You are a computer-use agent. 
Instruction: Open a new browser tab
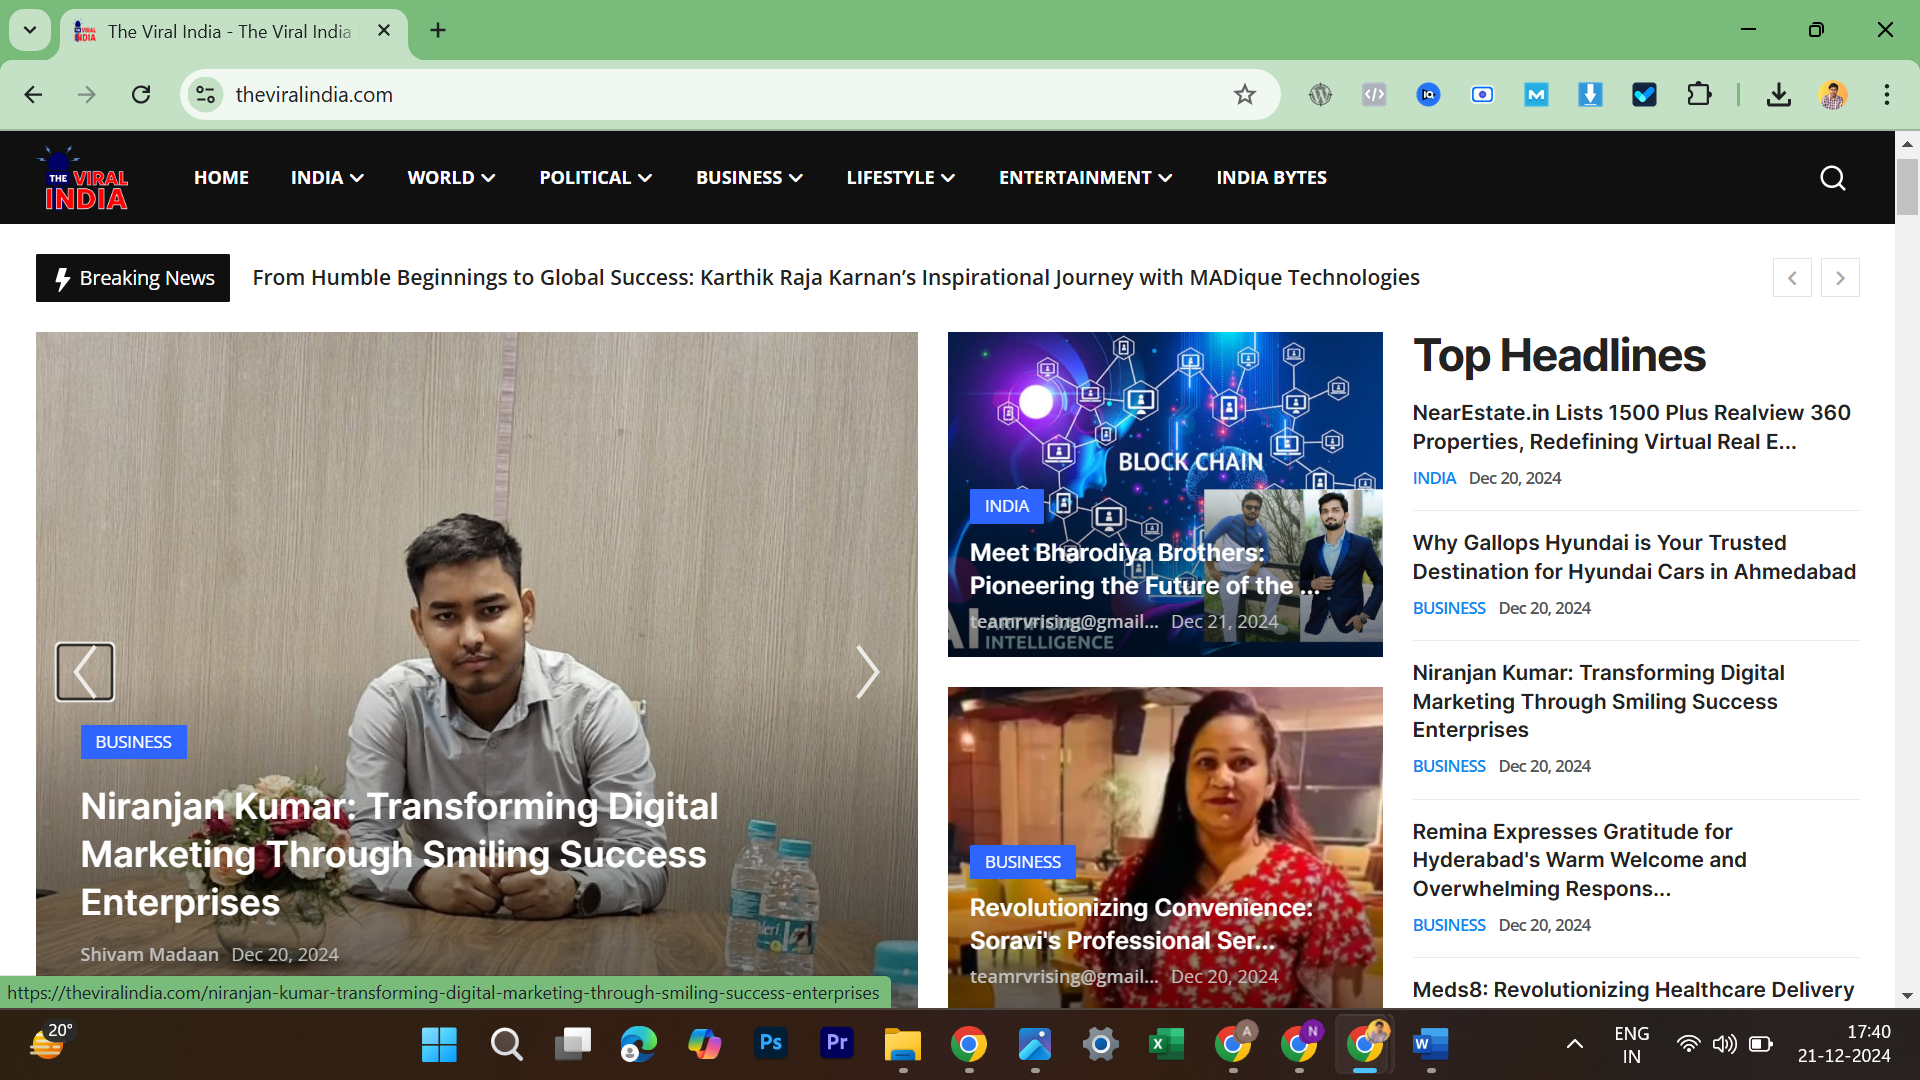(x=438, y=30)
